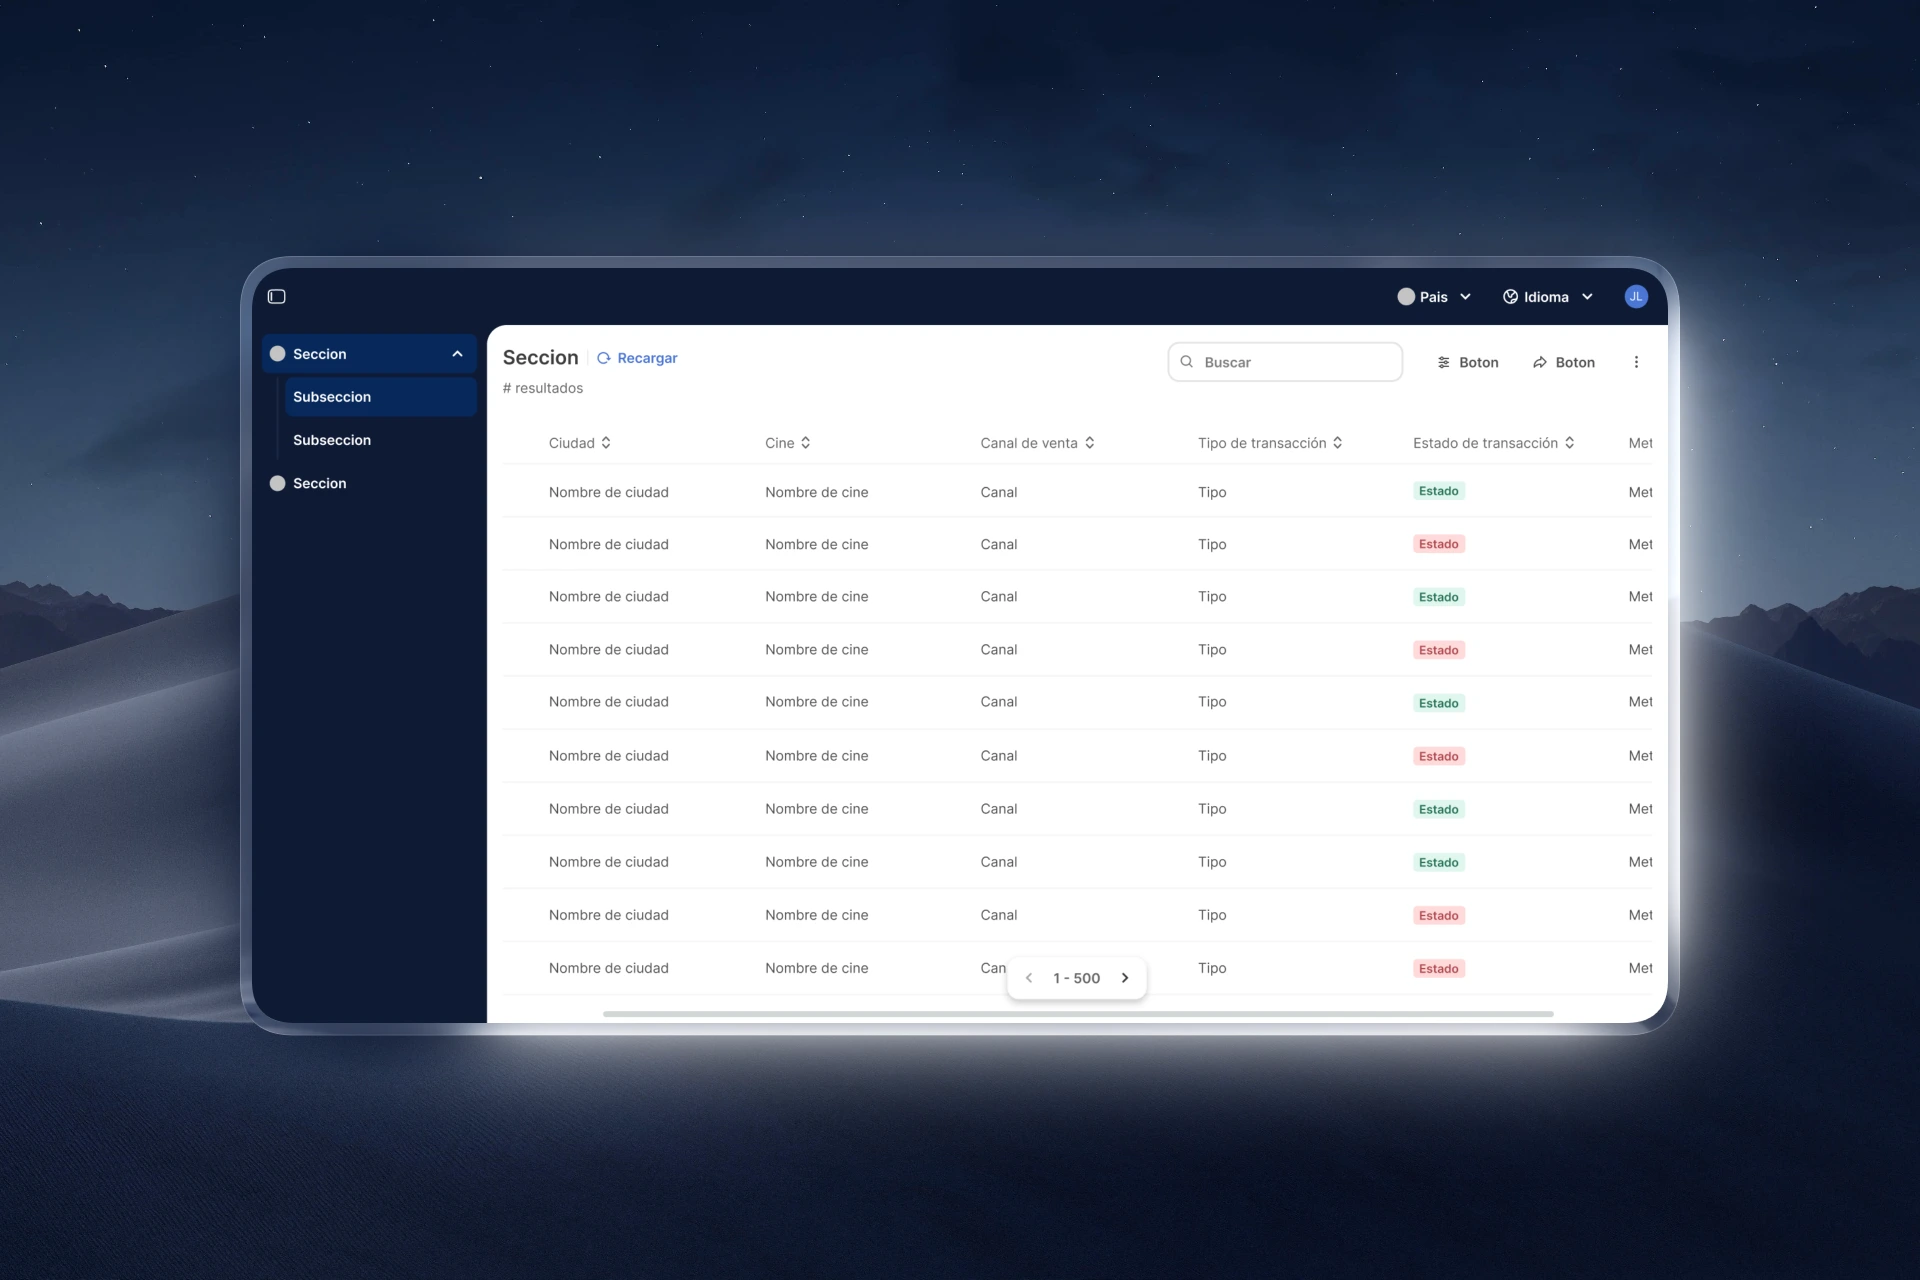Open the vertical three-dot options menu
The height and width of the screenshot is (1280, 1920).
(x=1636, y=362)
